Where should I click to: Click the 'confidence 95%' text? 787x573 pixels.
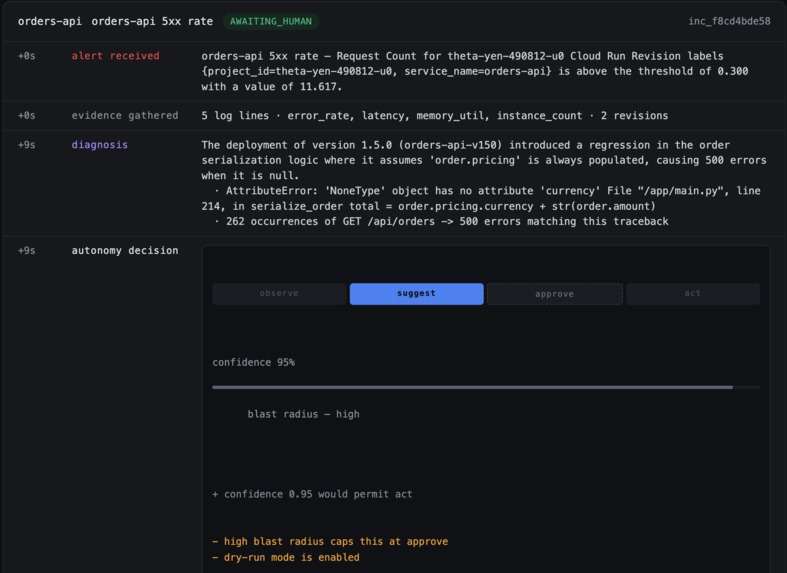click(253, 362)
